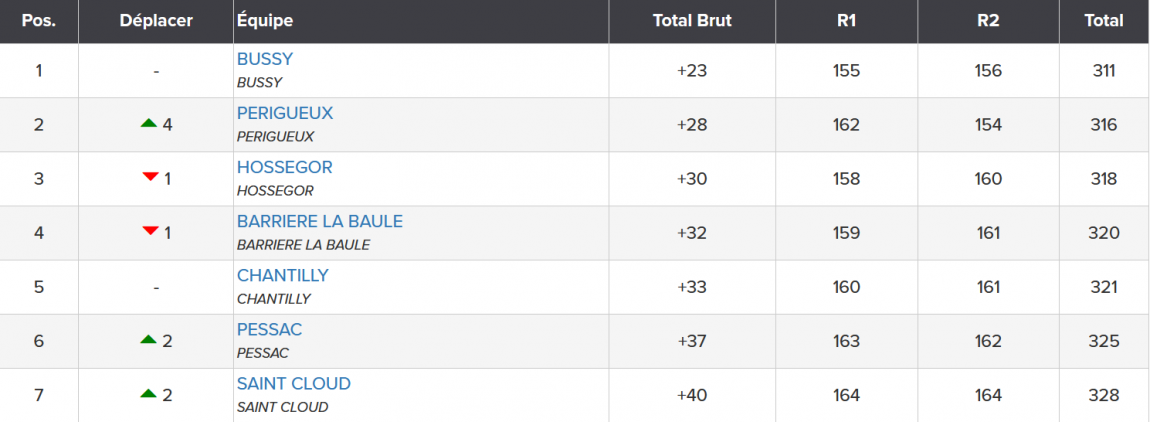1150x422 pixels.
Task: Click red down arrow in HOSSEGOR row
Action: [150, 177]
